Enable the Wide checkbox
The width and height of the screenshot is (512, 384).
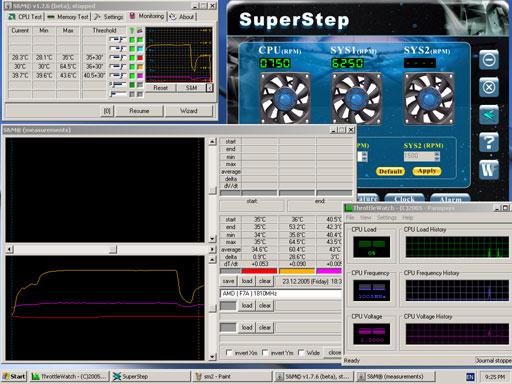301,352
